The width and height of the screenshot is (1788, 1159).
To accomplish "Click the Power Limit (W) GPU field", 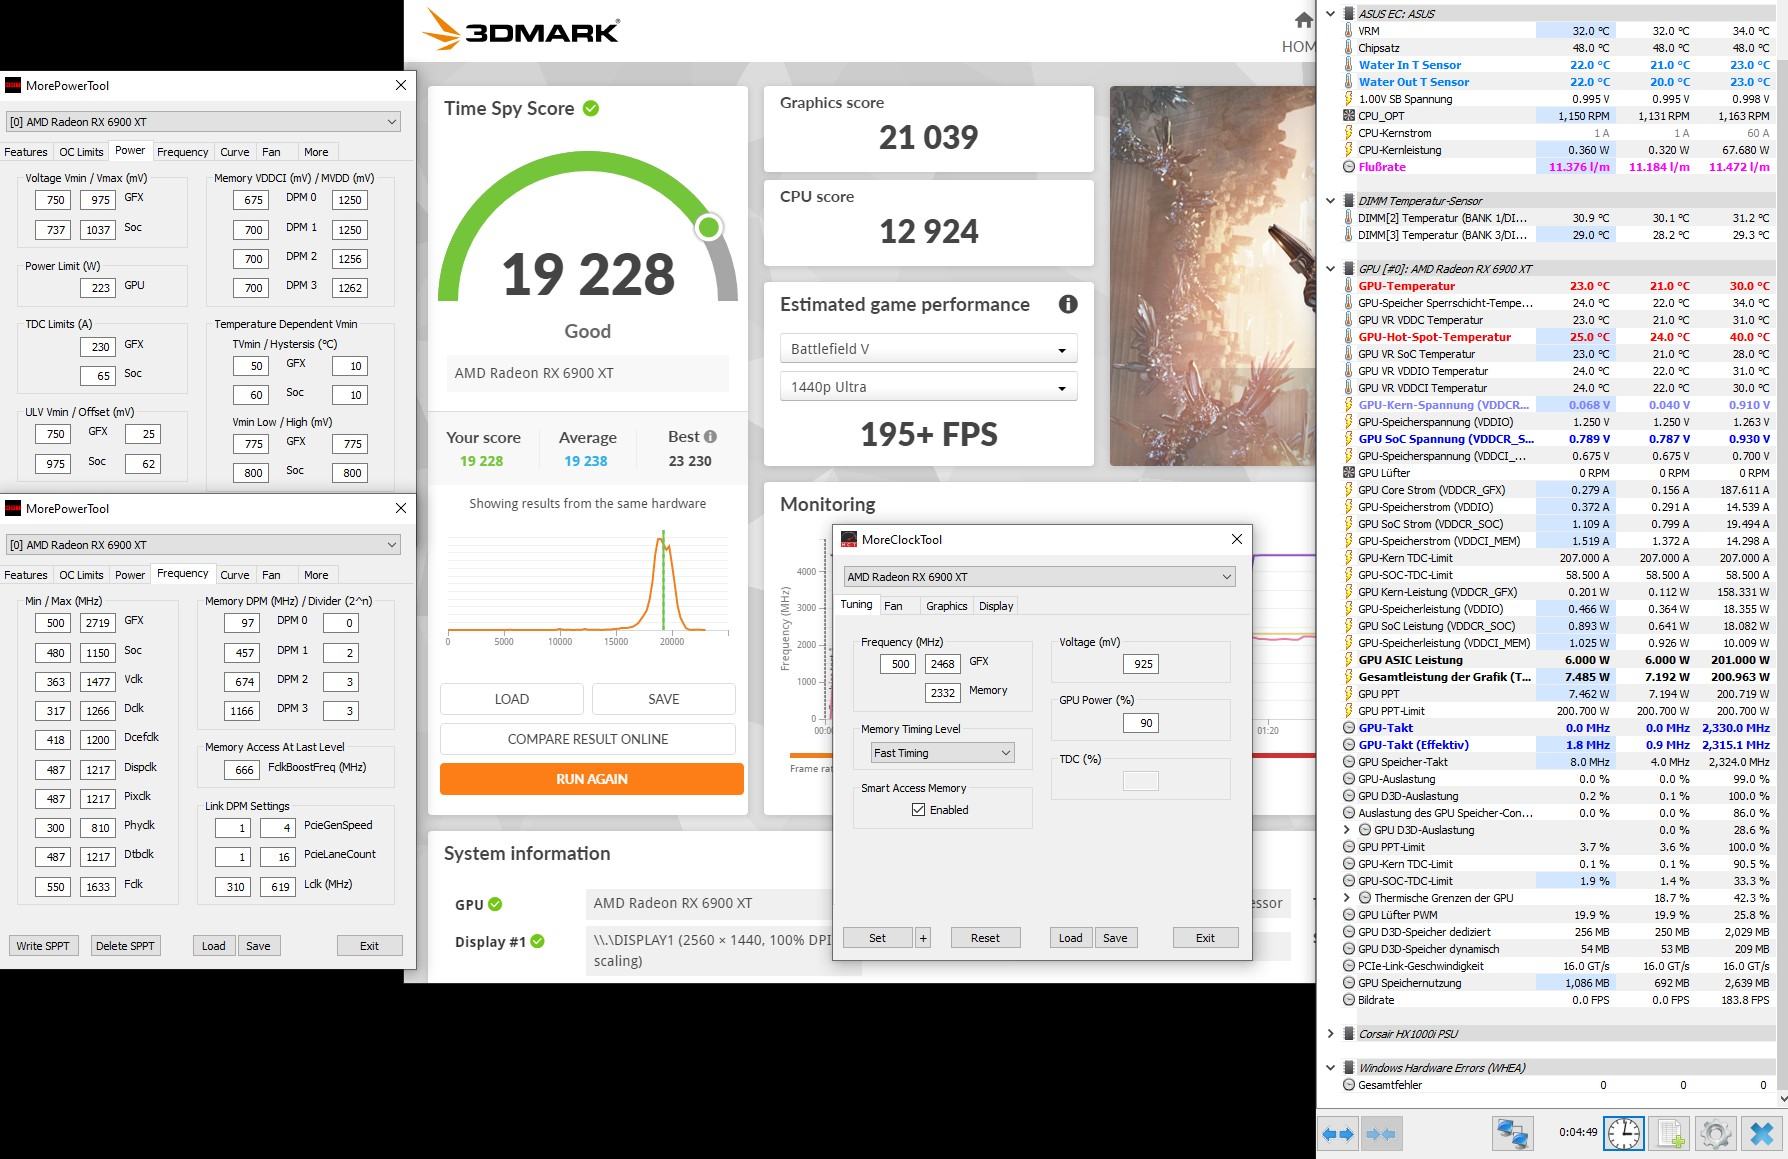I will point(97,288).
